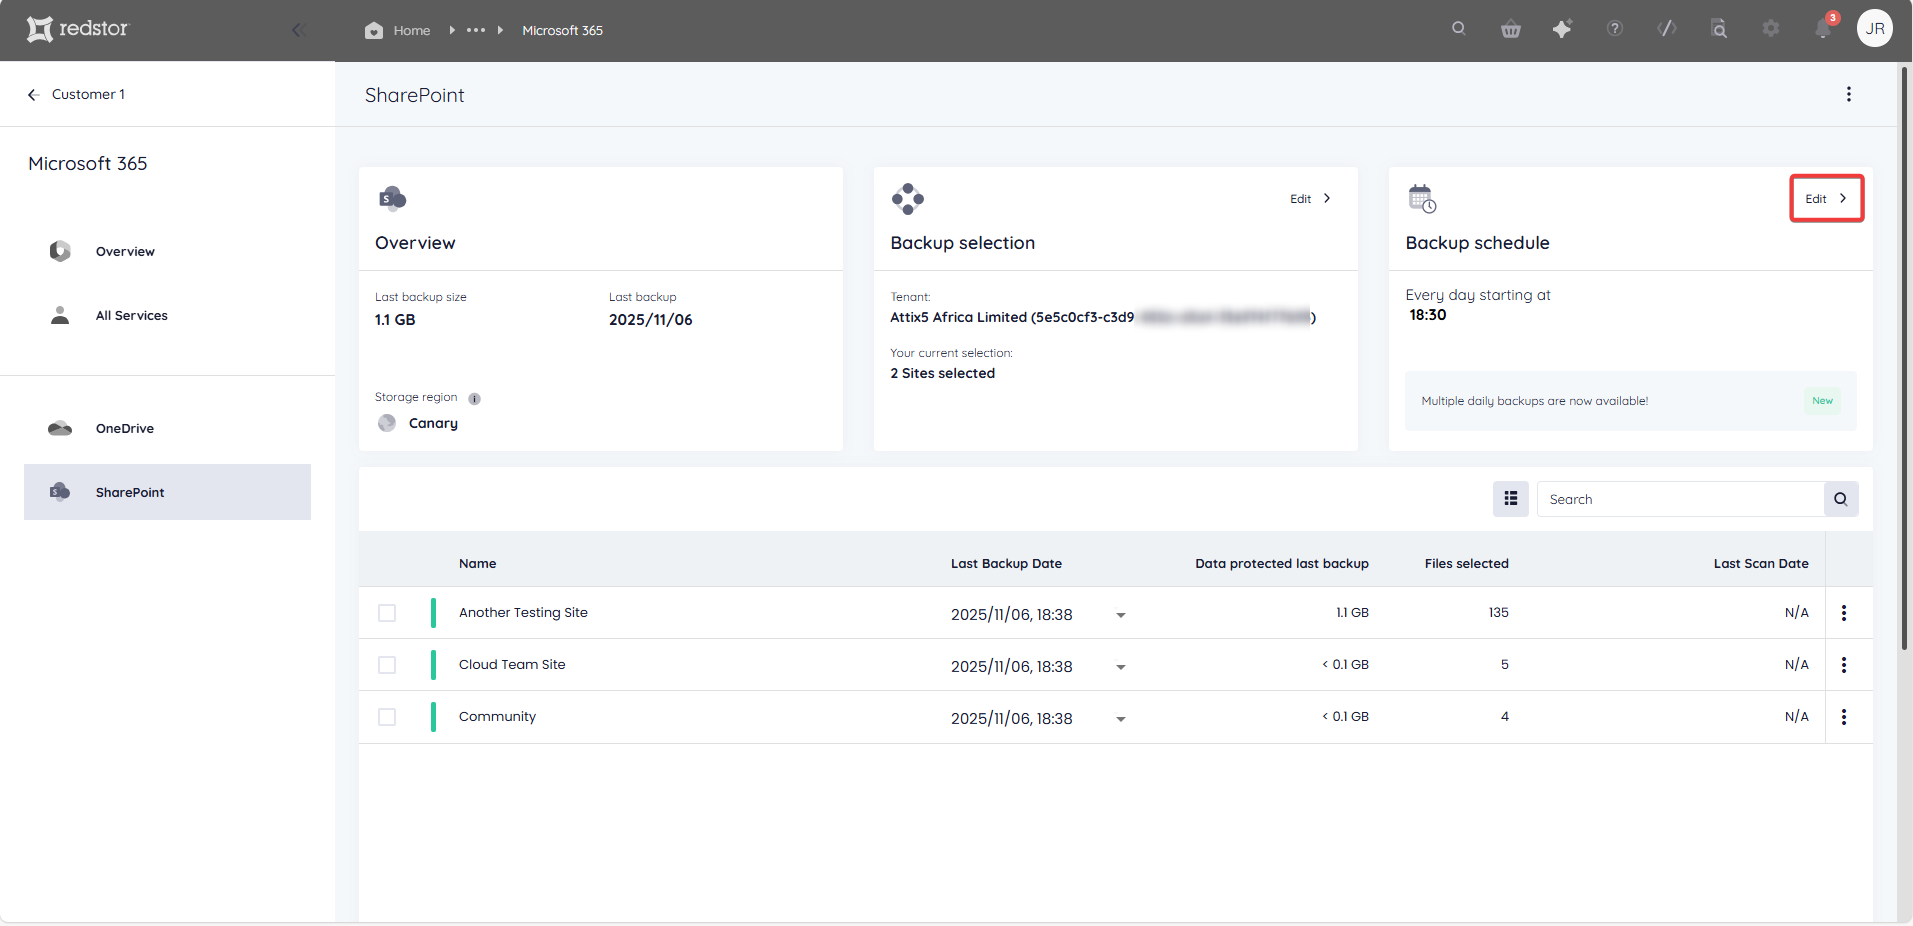Open row actions for Community
Screen dimensions: 1913x926
pyautogui.click(x=1844, y=717)
